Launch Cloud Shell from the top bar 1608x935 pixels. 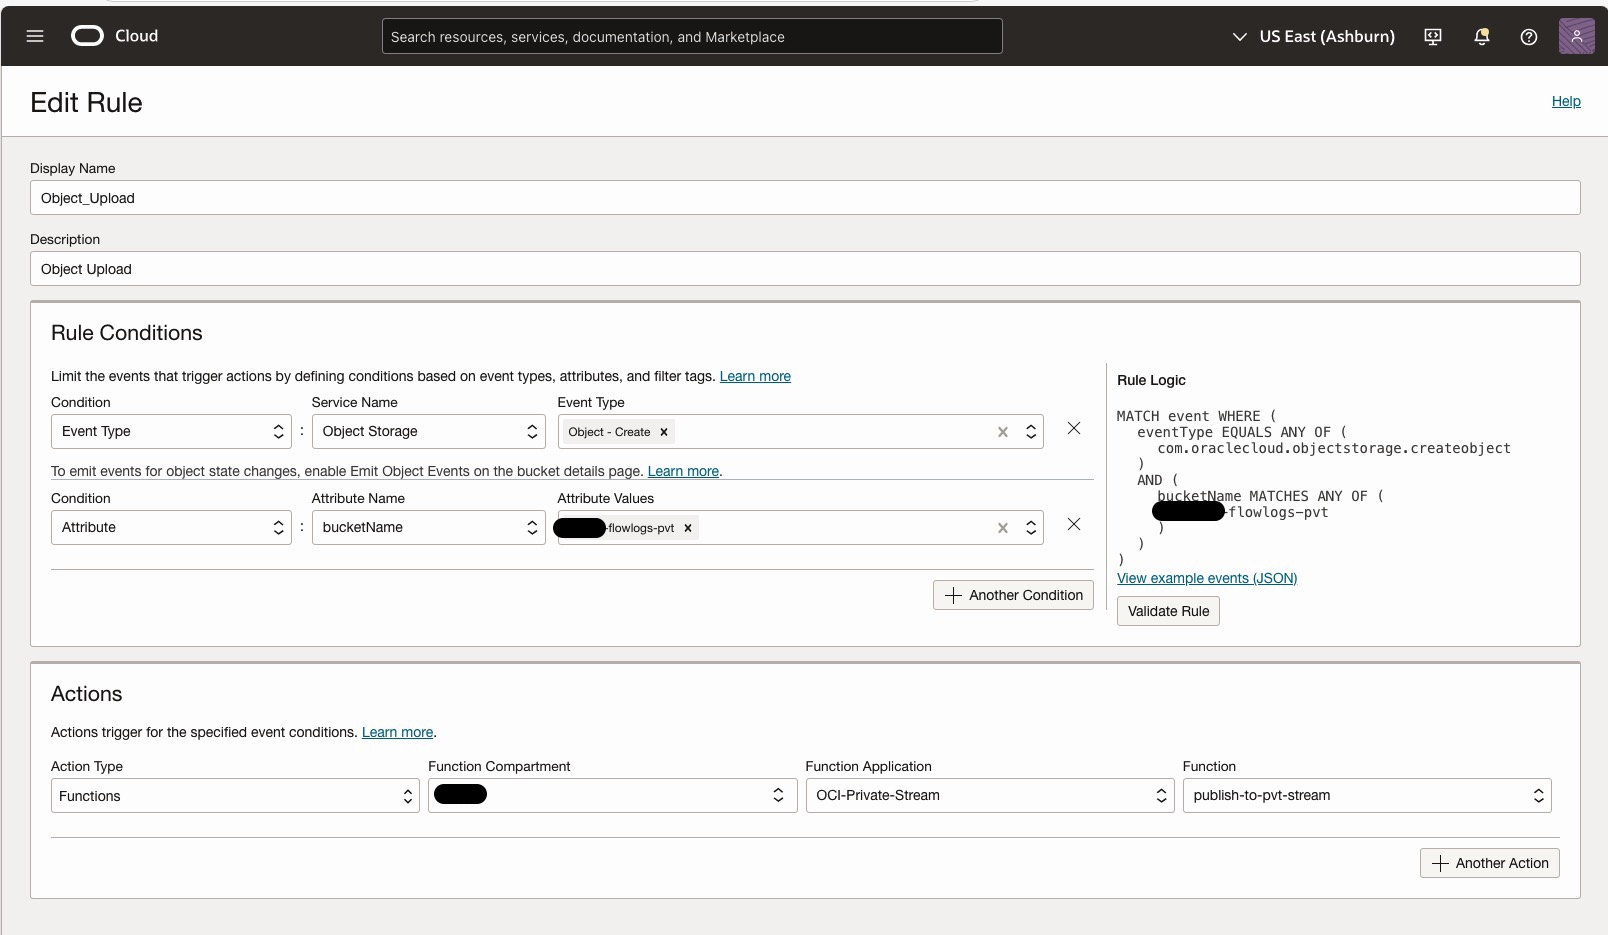click(1432, 37)
